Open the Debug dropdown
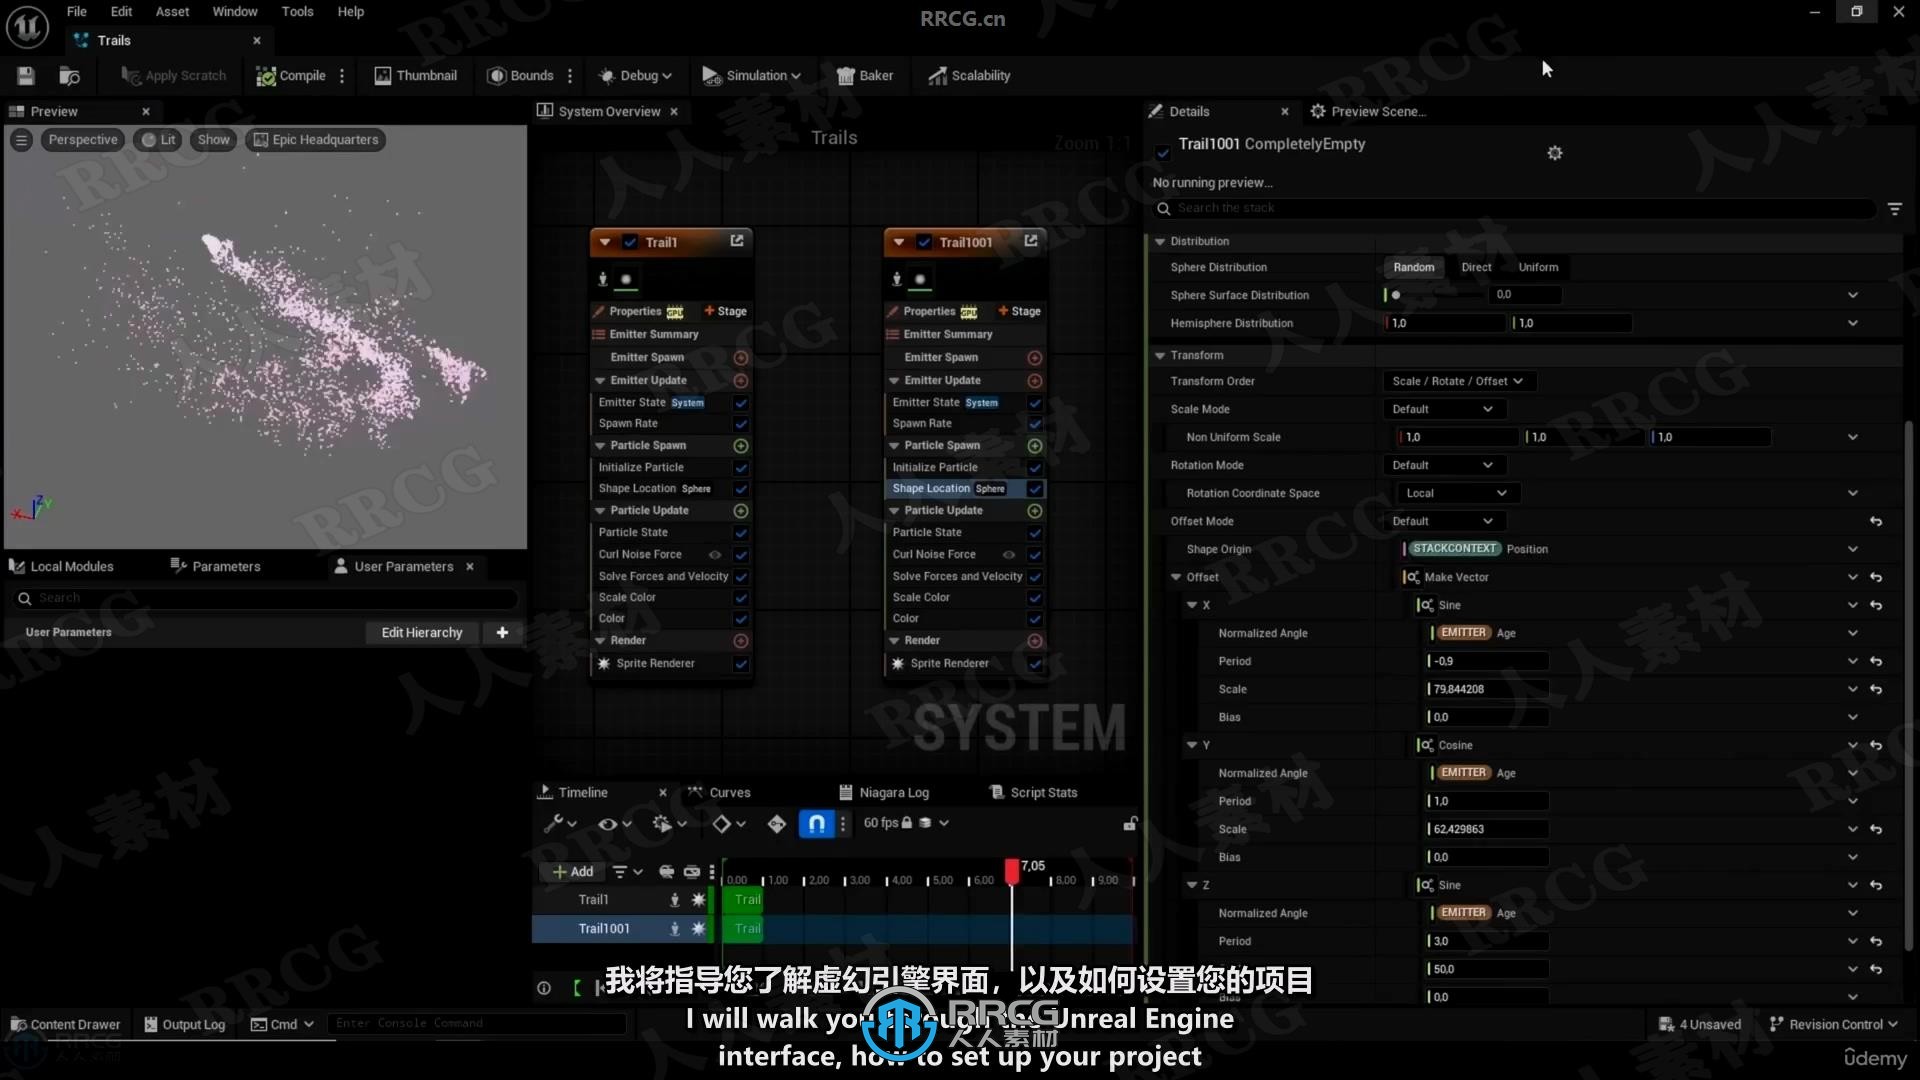Viewport: 1920px width, 1080px height. tap(635, 76)
